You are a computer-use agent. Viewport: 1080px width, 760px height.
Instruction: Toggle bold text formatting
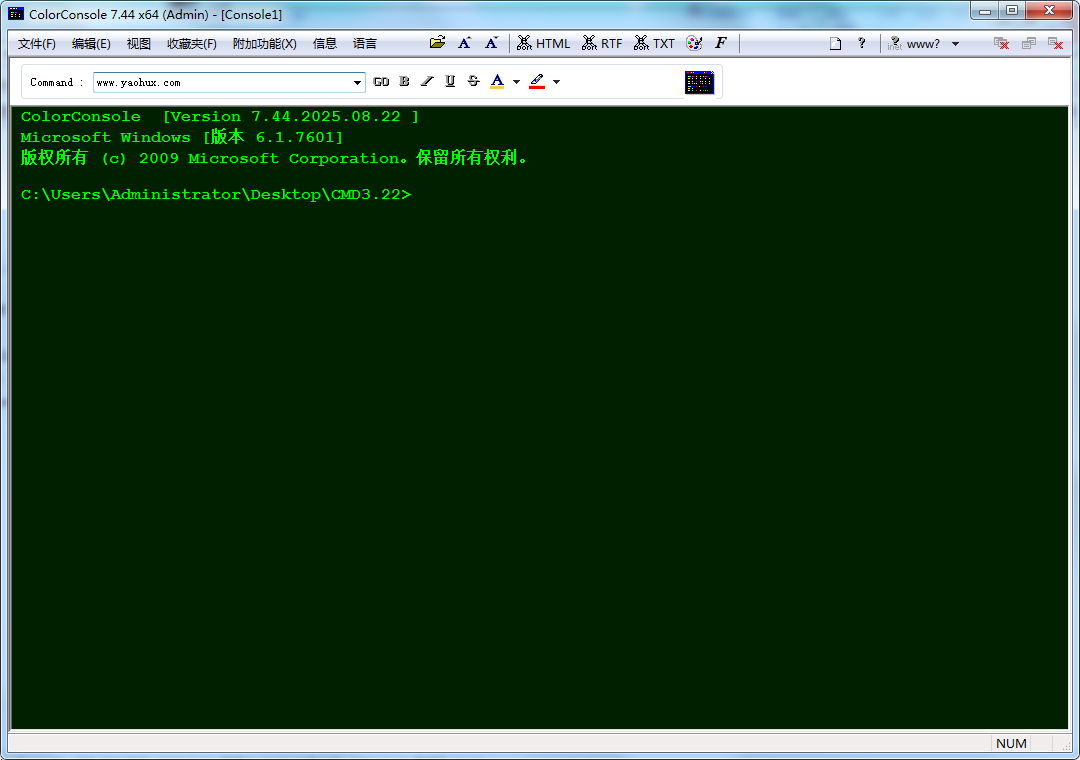(x=404, y=82)
